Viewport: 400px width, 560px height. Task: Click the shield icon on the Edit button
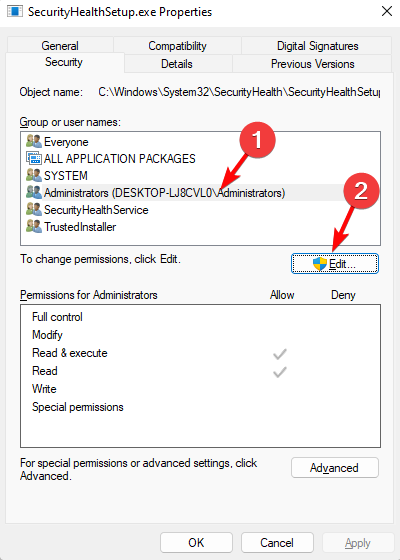coord(320,264)
